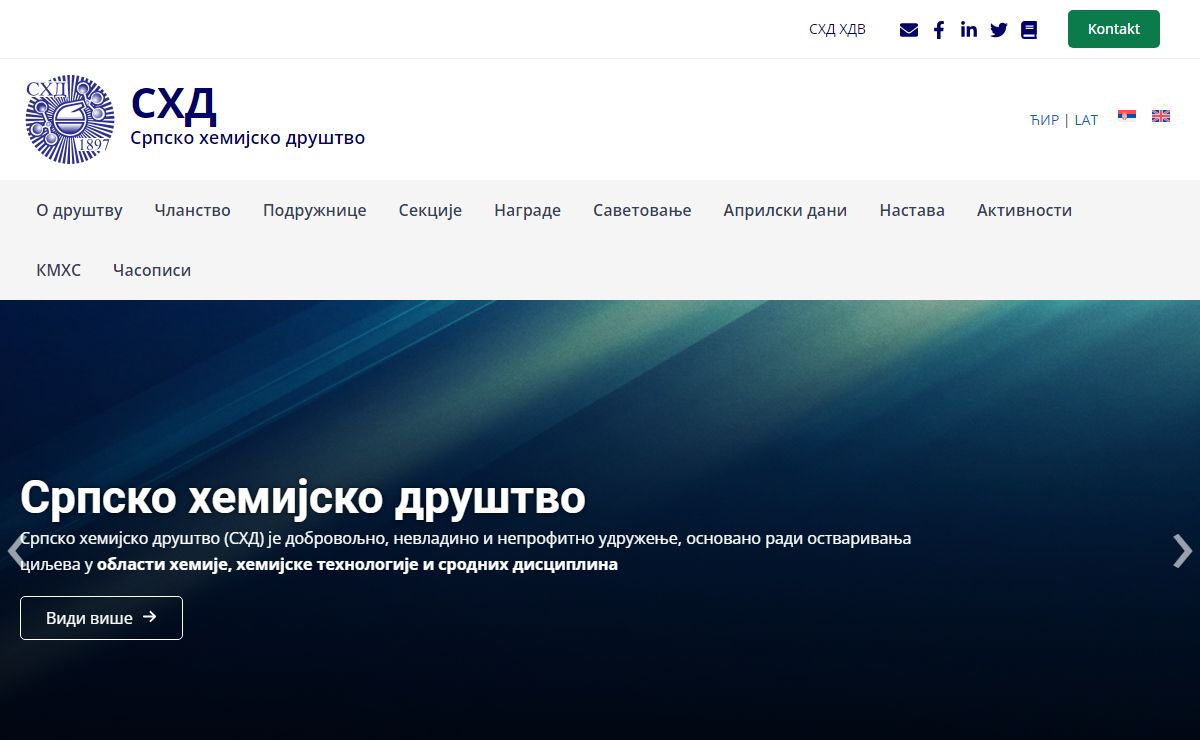Click the green Kontakt button
Screen dimensions: 1200x740
(x=1113, y=29)
